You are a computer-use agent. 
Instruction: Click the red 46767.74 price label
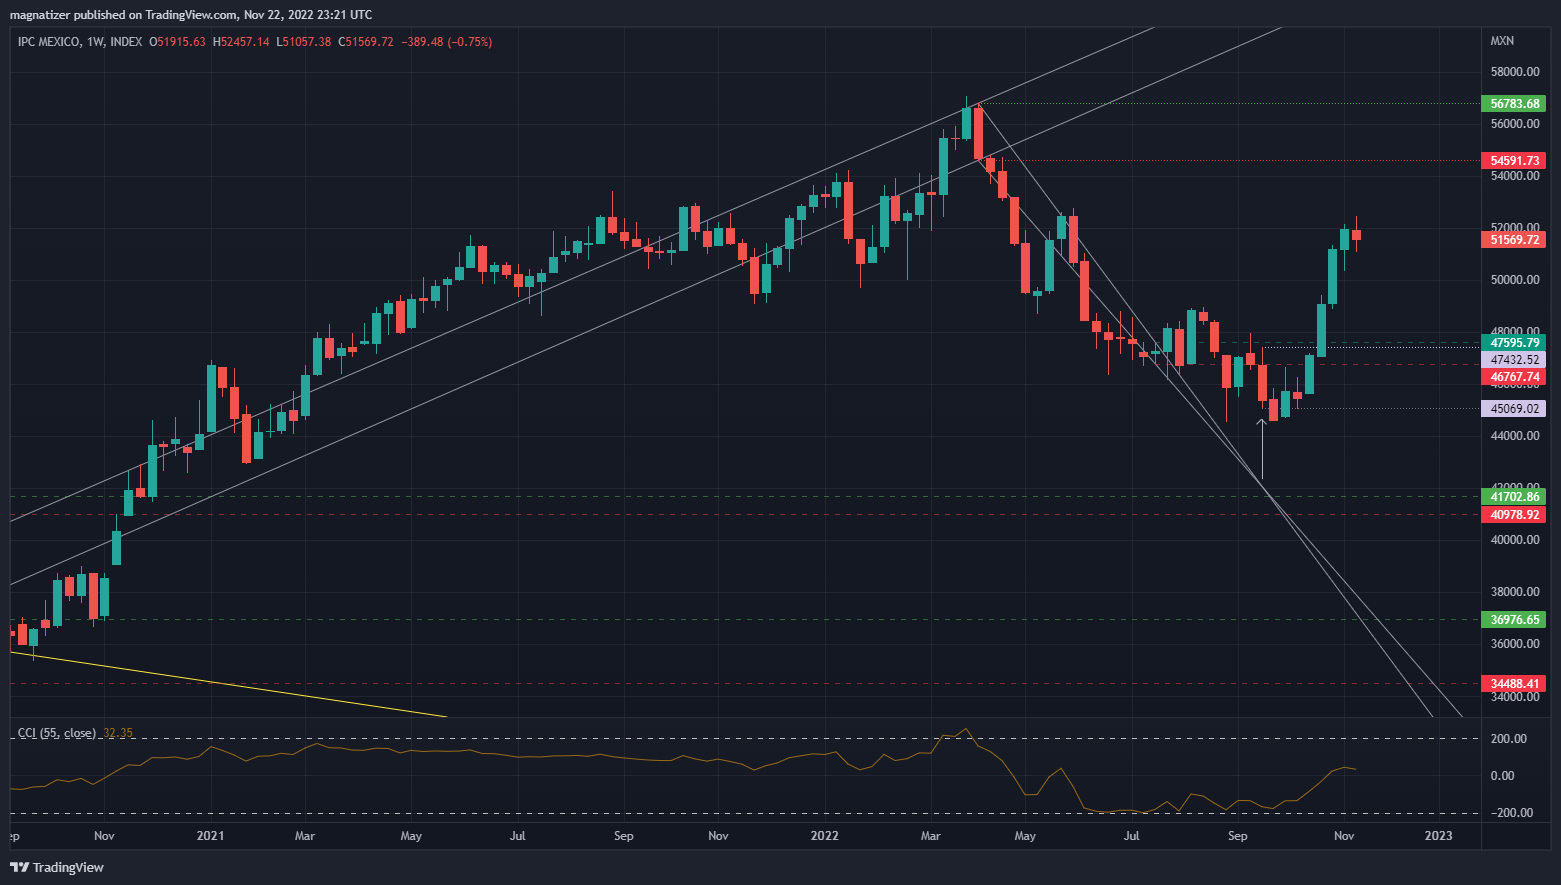[1514, 377]
